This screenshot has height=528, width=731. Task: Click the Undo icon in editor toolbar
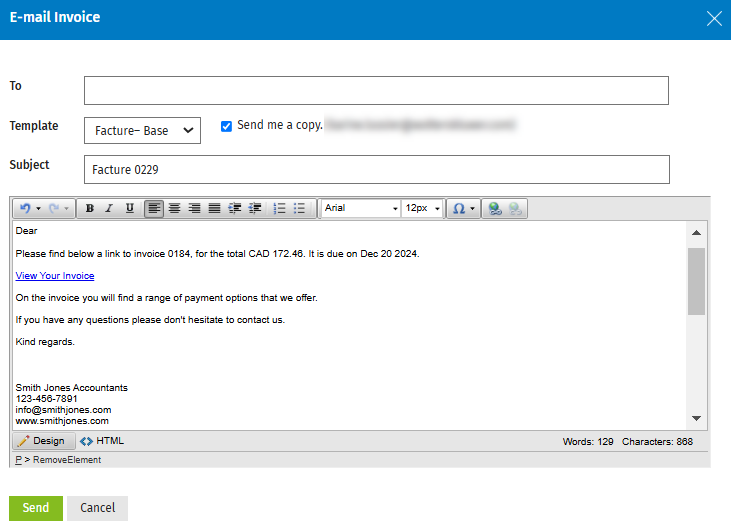pos(25,208)
